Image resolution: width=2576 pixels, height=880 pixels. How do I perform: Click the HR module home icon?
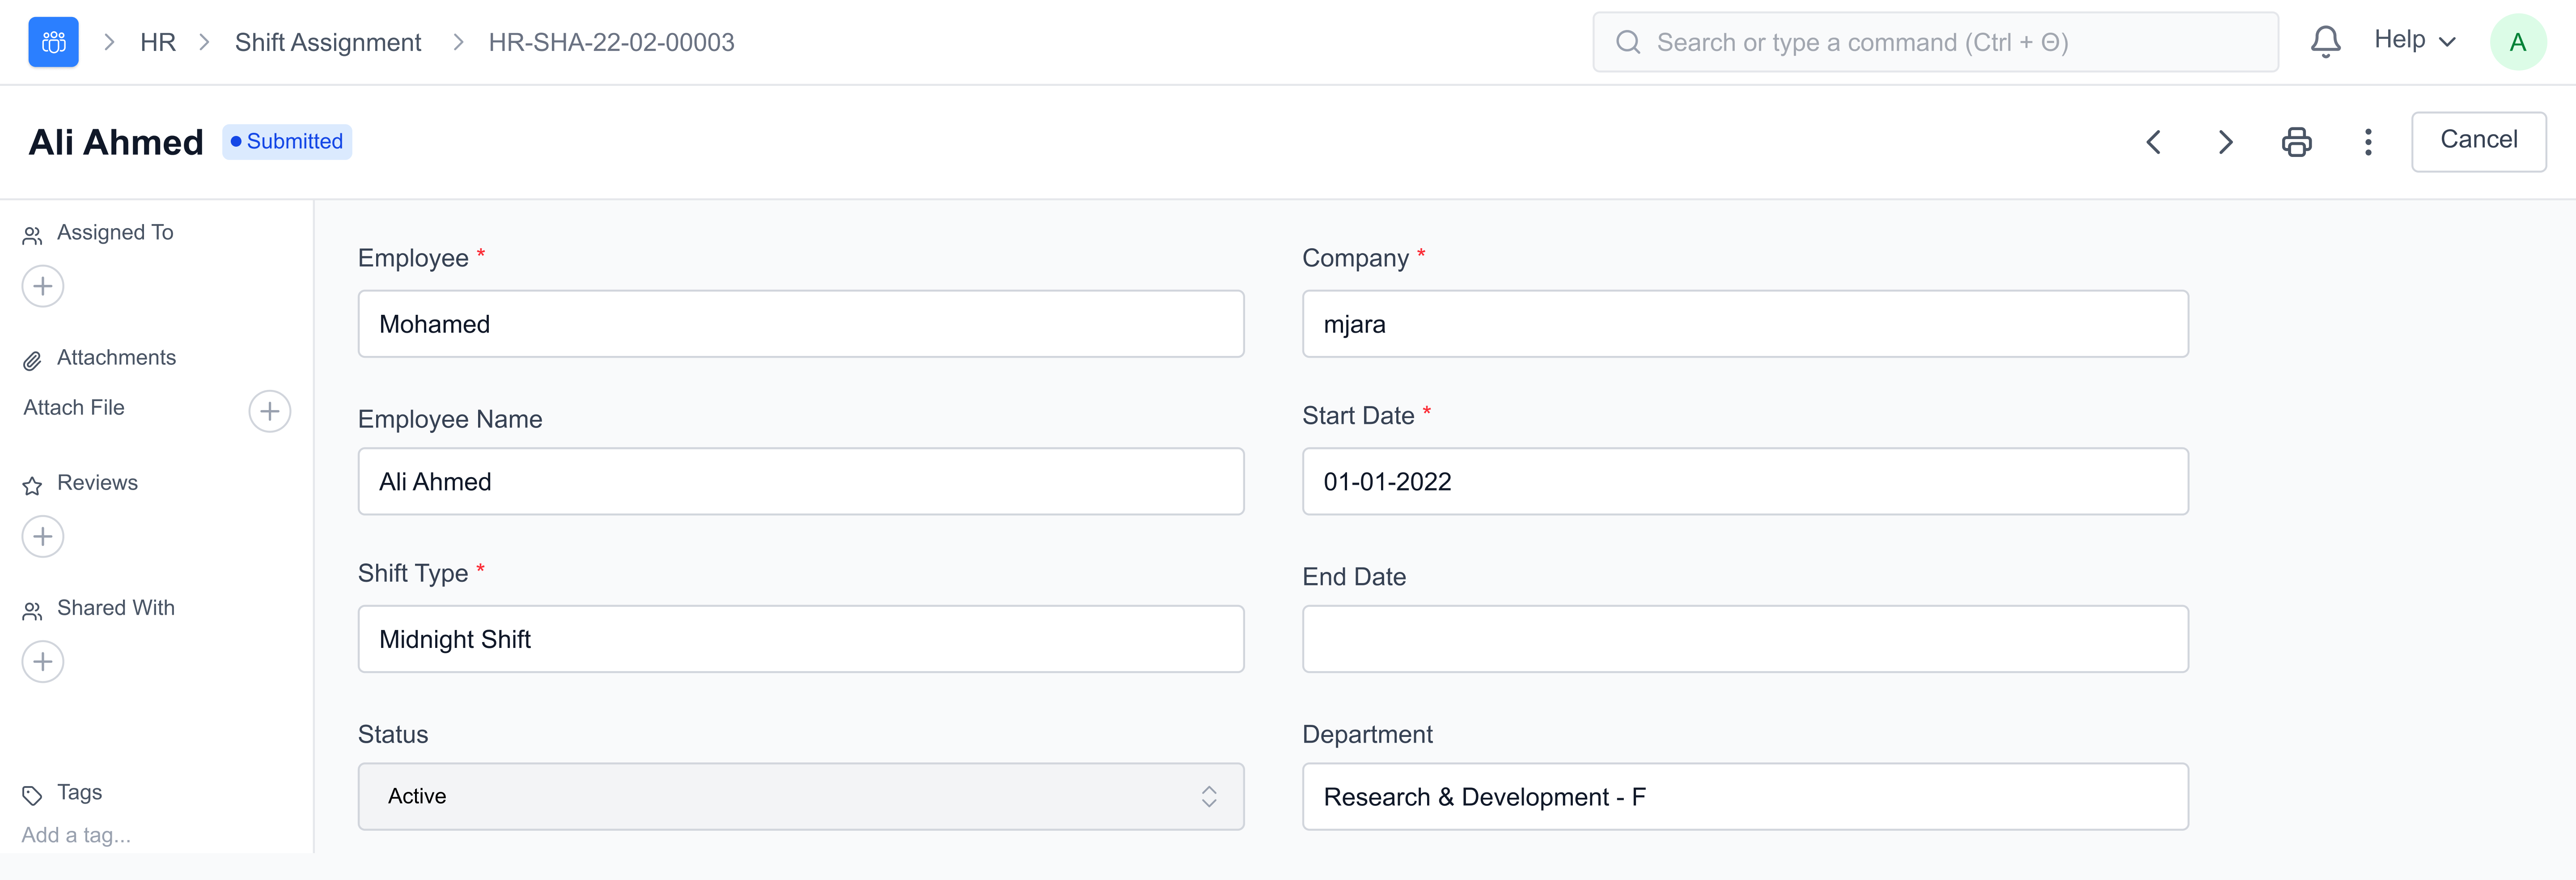pos(53,42)
